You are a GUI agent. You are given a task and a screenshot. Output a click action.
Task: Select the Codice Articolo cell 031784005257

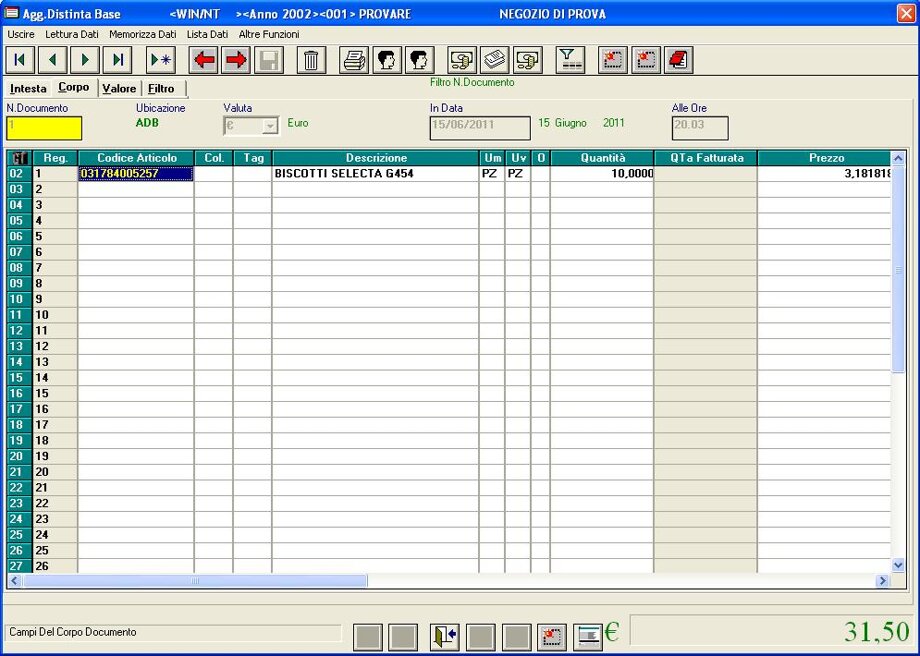point(135,174)
